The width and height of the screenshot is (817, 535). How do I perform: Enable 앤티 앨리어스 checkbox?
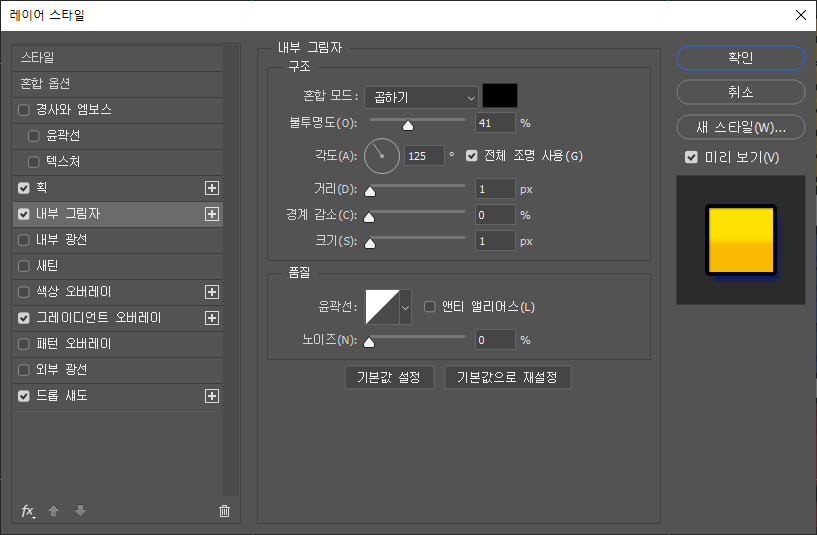[x=429, y=307]
